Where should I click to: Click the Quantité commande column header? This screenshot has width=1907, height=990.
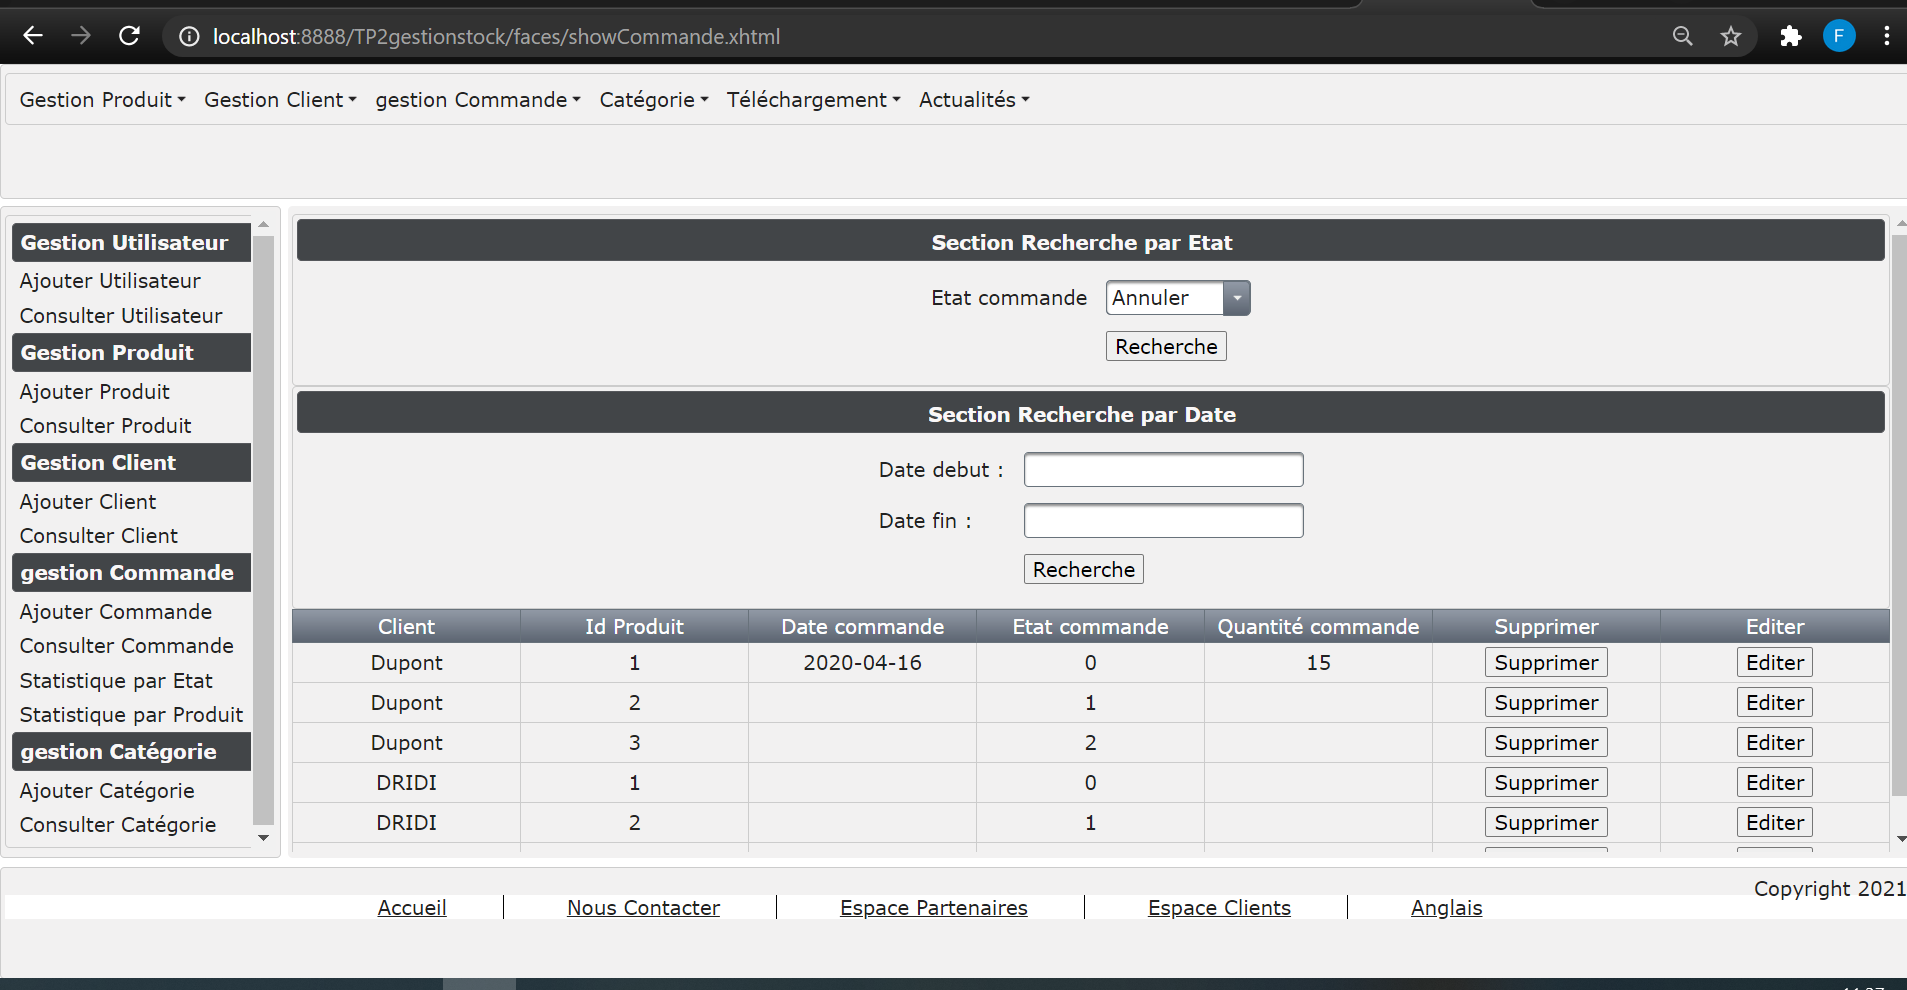(1318, 627)
